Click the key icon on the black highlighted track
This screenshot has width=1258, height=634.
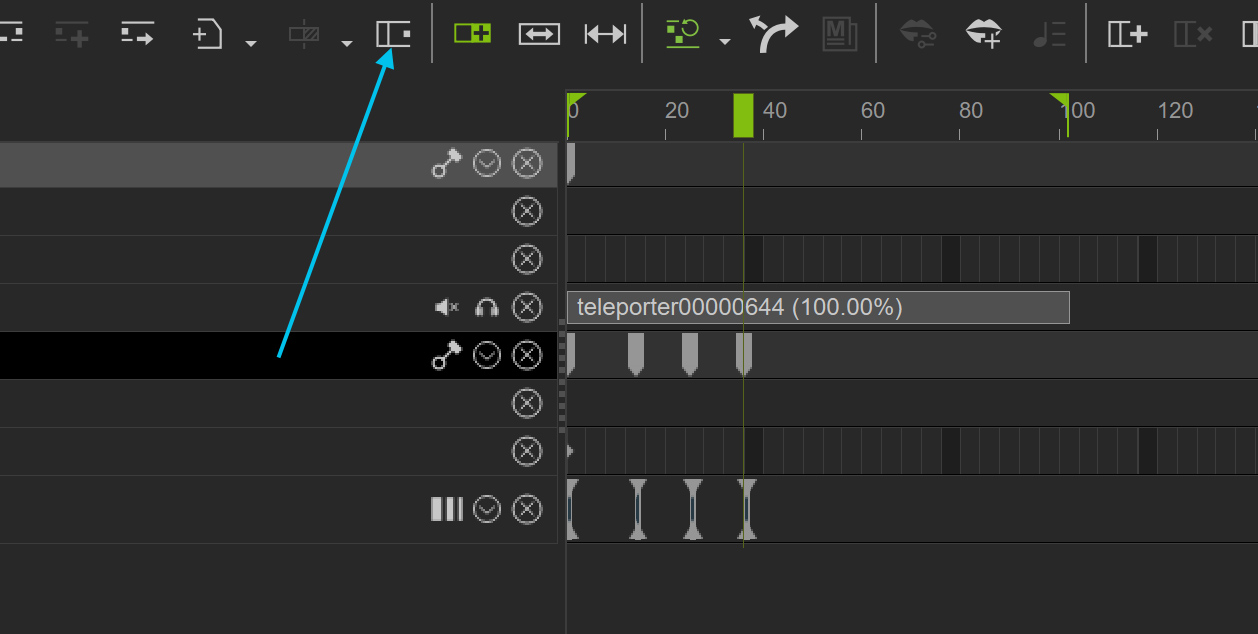446,356
